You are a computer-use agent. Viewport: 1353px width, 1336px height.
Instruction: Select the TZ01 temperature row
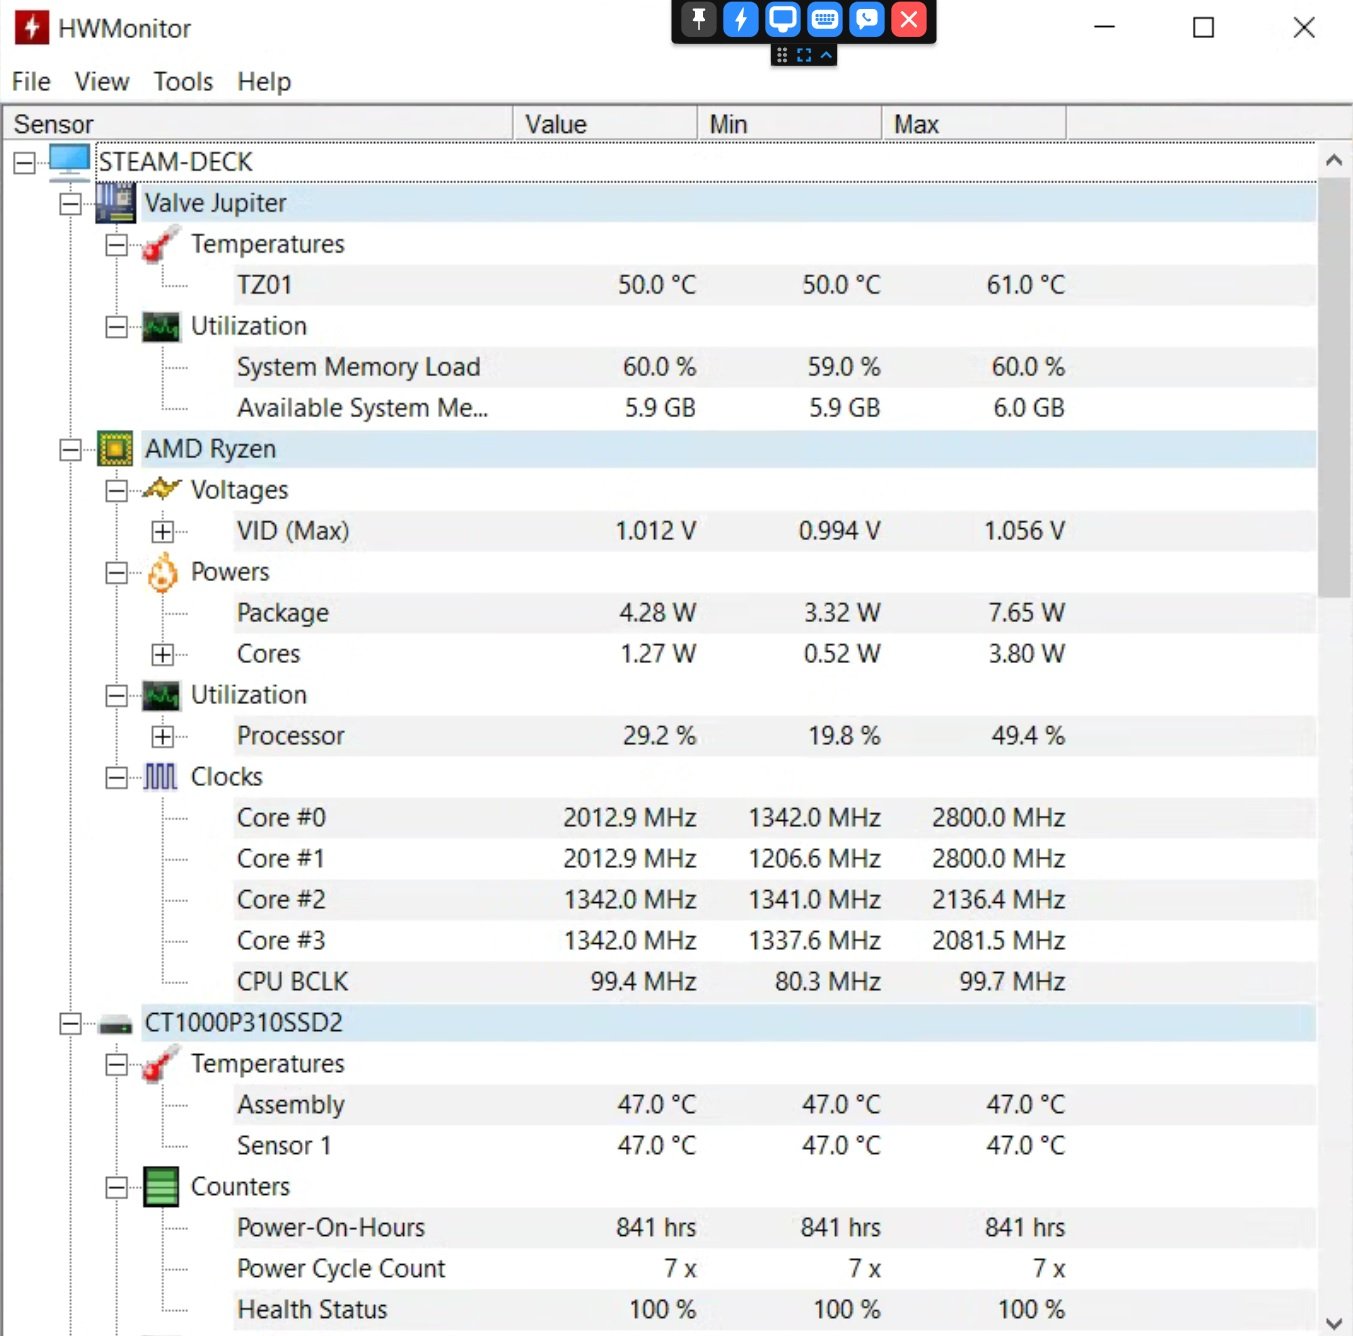click(x=775, y=285)
